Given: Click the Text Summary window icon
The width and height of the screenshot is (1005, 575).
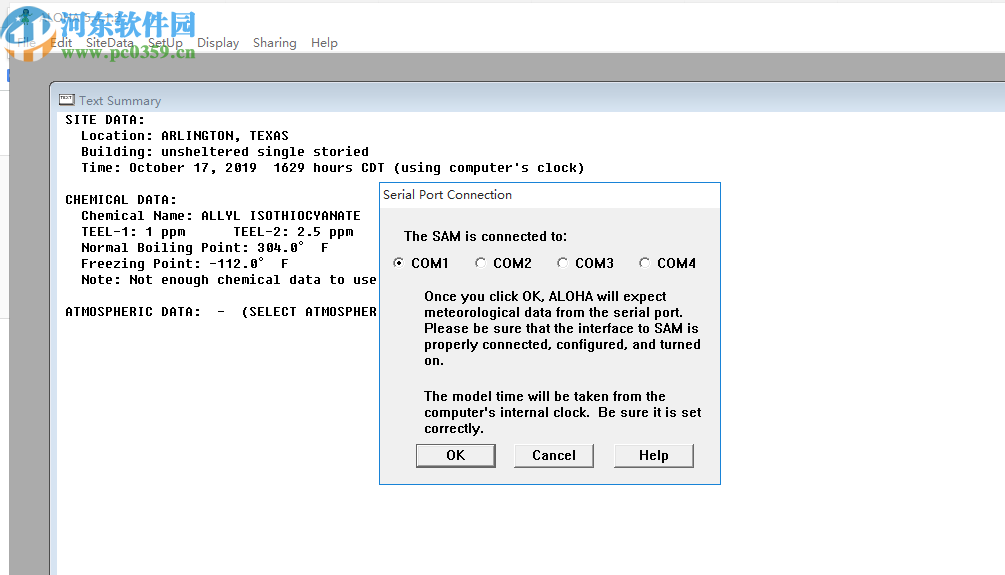Looking at the screenshot, I should 67,100.
